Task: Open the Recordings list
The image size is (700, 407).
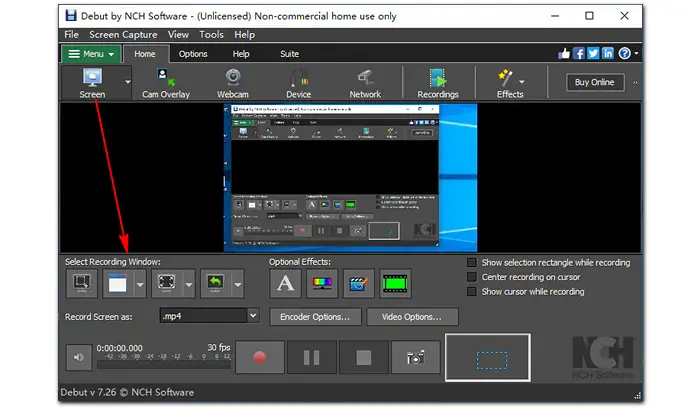Action: (x=438, y=83)
